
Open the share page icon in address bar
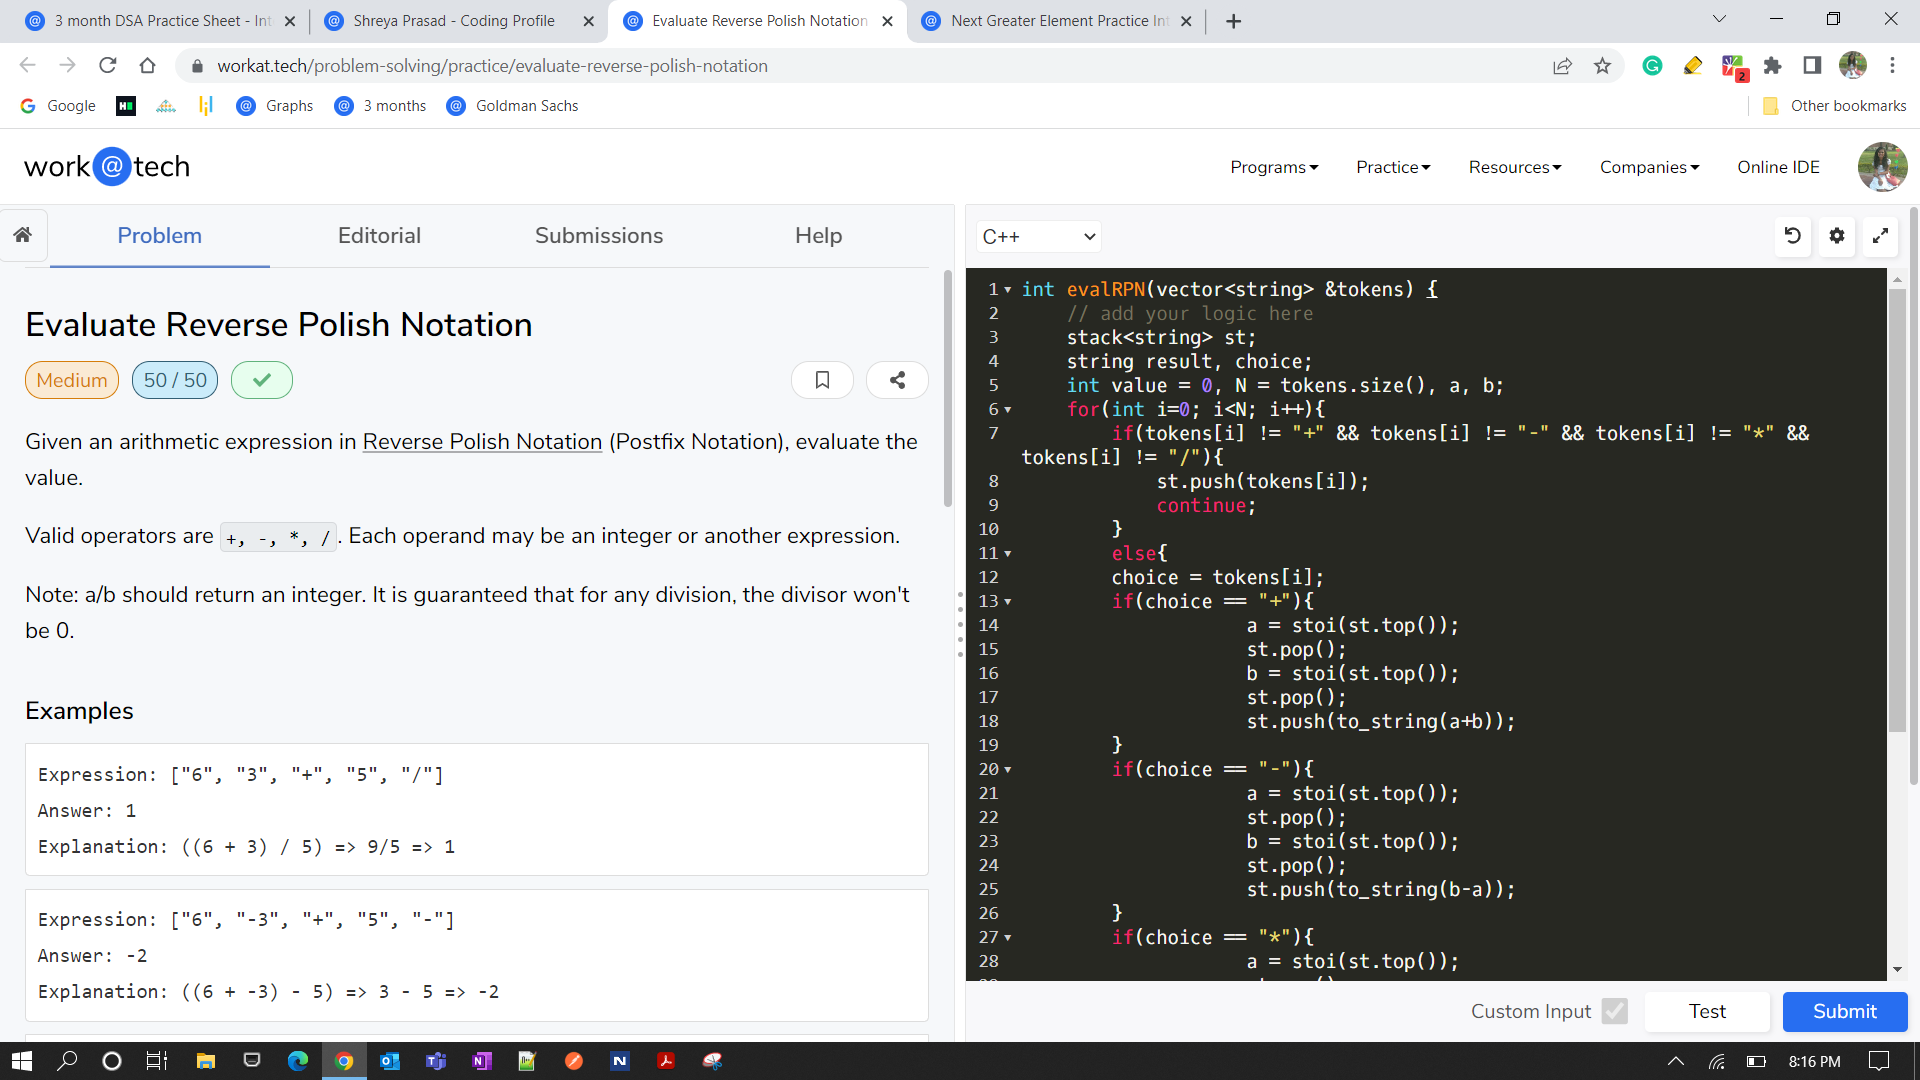[1562, 66]
